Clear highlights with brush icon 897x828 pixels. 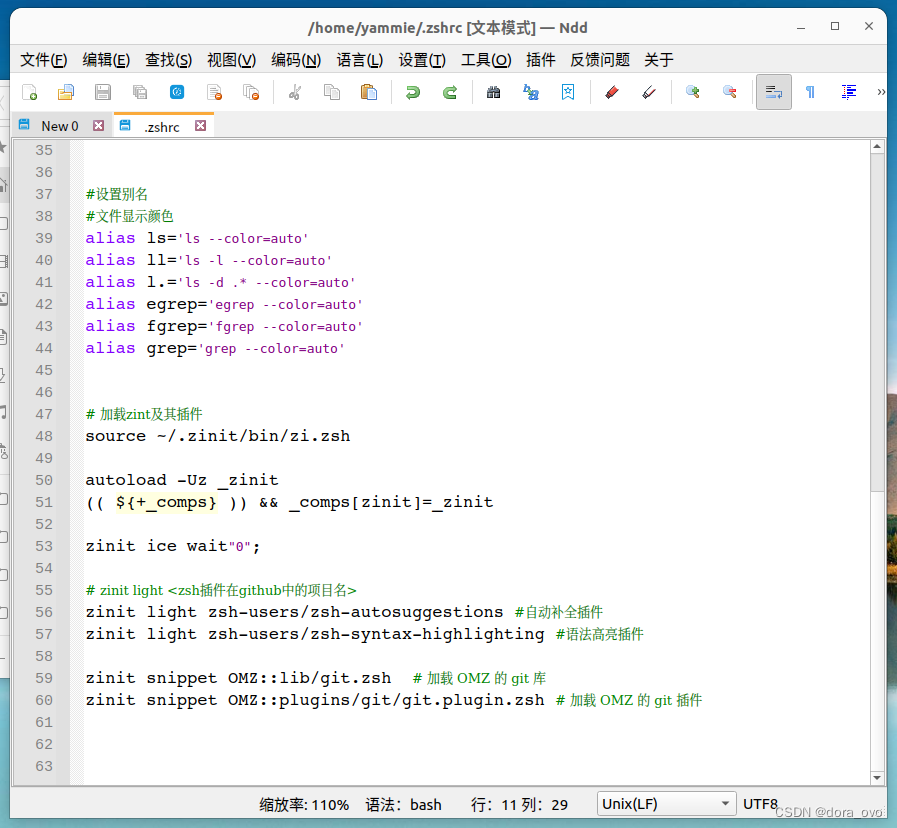pyautogui.click(x=649, y=92)
